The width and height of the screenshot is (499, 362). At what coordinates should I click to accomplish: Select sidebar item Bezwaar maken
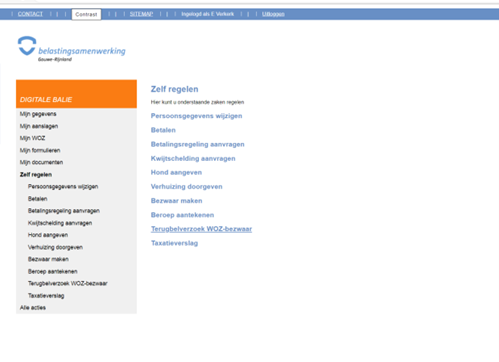click(x=48, y=259)
